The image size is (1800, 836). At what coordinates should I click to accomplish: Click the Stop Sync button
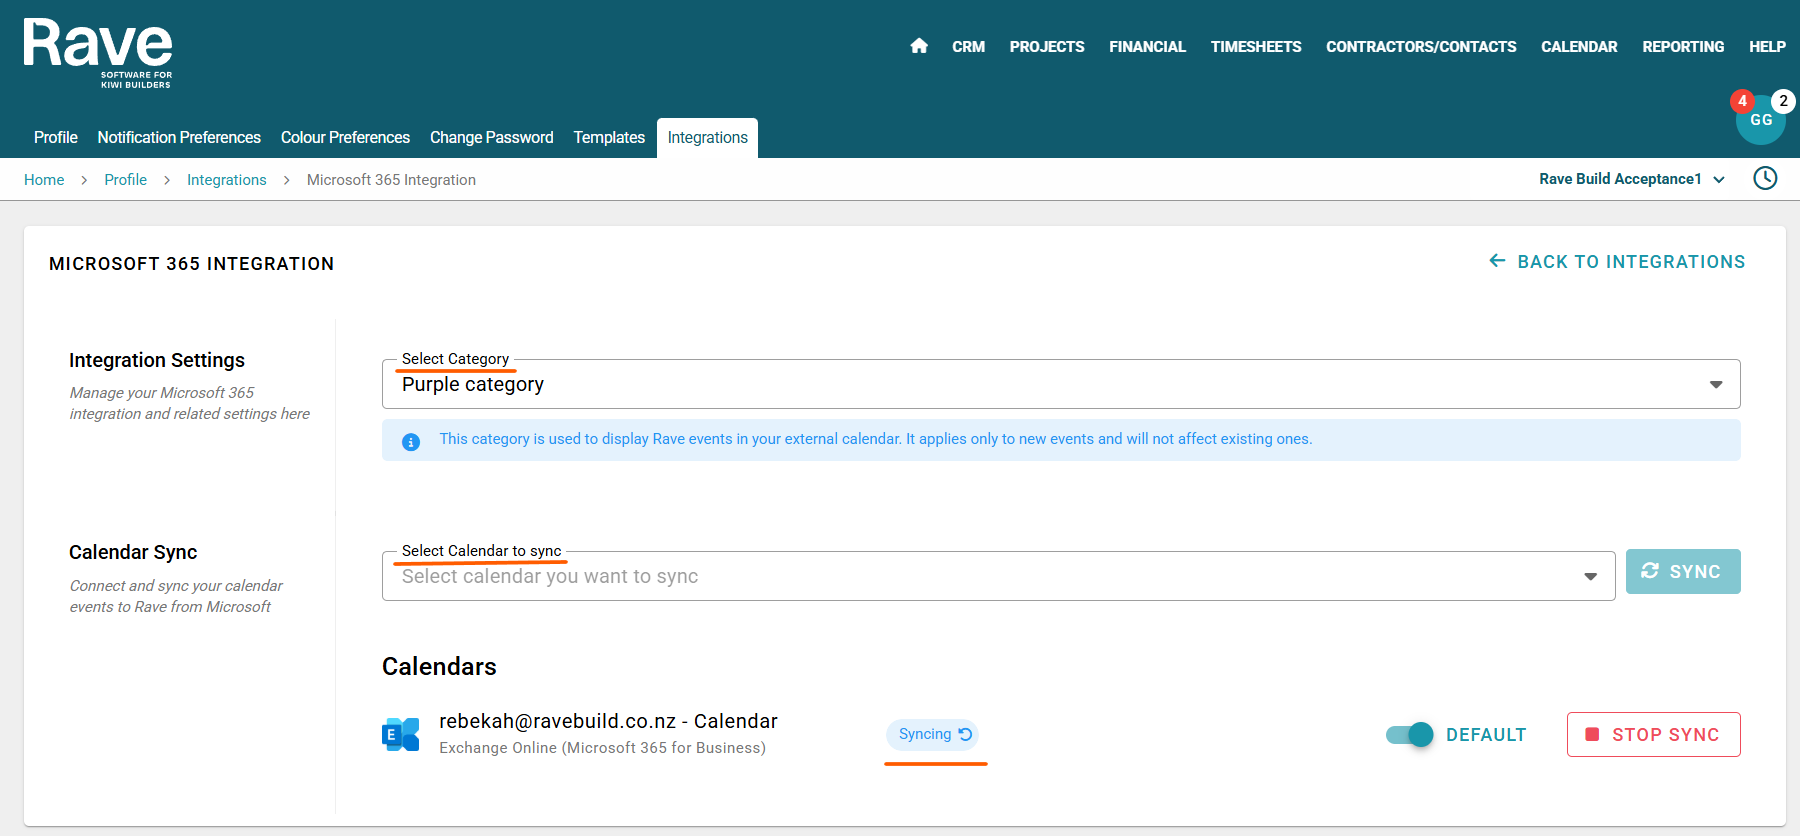1654,734
